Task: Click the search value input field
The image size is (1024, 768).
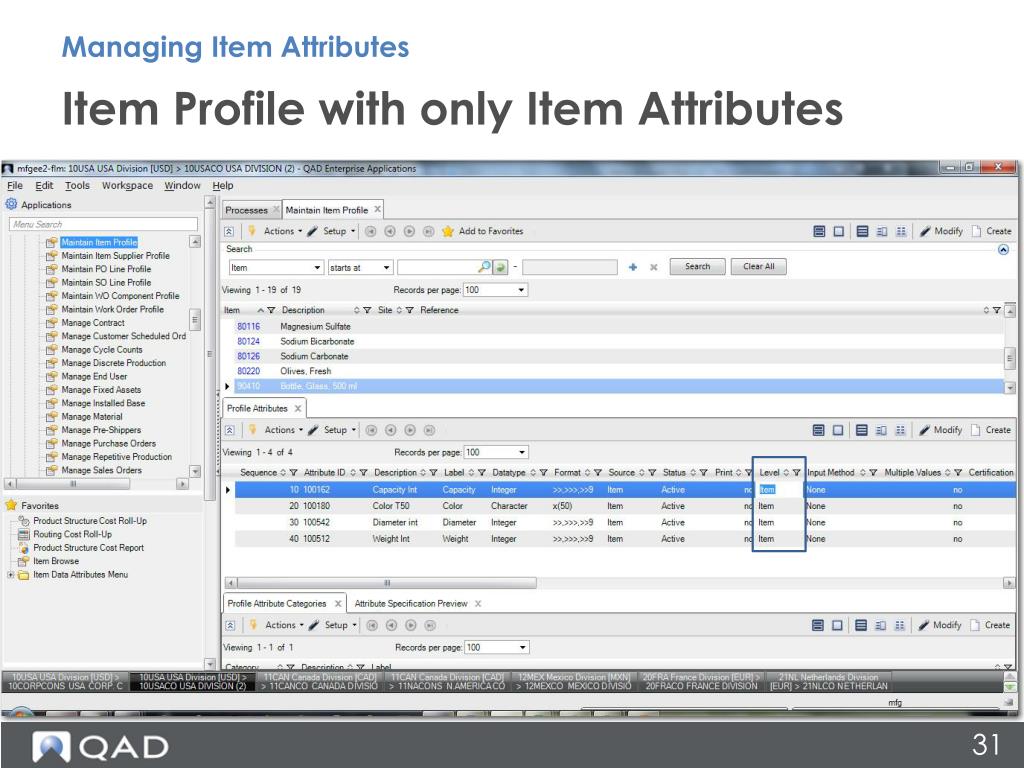Action: click(438, 267)
